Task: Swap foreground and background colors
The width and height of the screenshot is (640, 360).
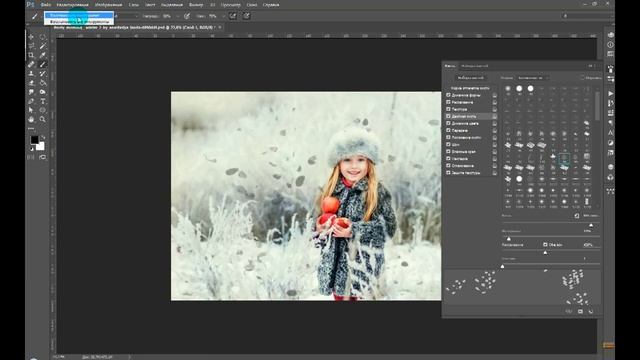Action: (42, 137)
